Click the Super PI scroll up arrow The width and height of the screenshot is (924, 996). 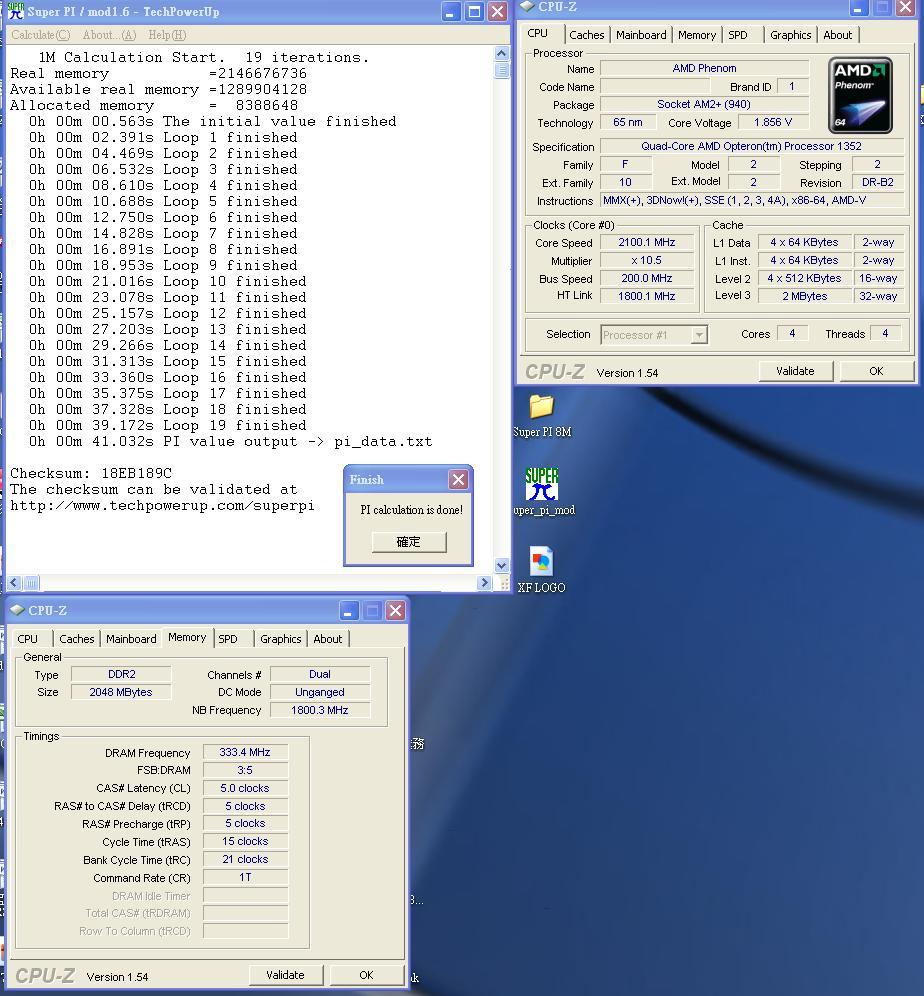[x=501, y=53]
